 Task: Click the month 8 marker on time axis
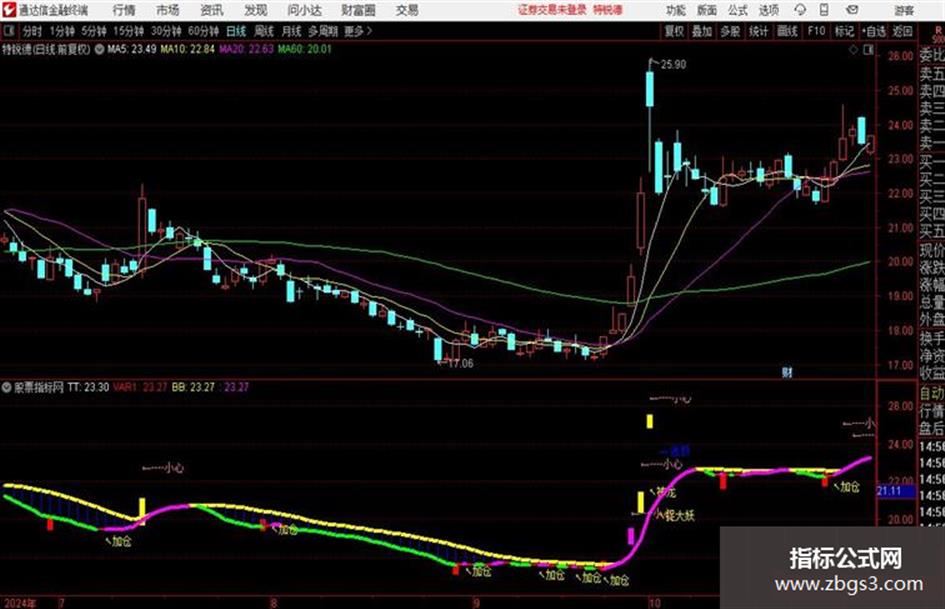tap(274, 603)
